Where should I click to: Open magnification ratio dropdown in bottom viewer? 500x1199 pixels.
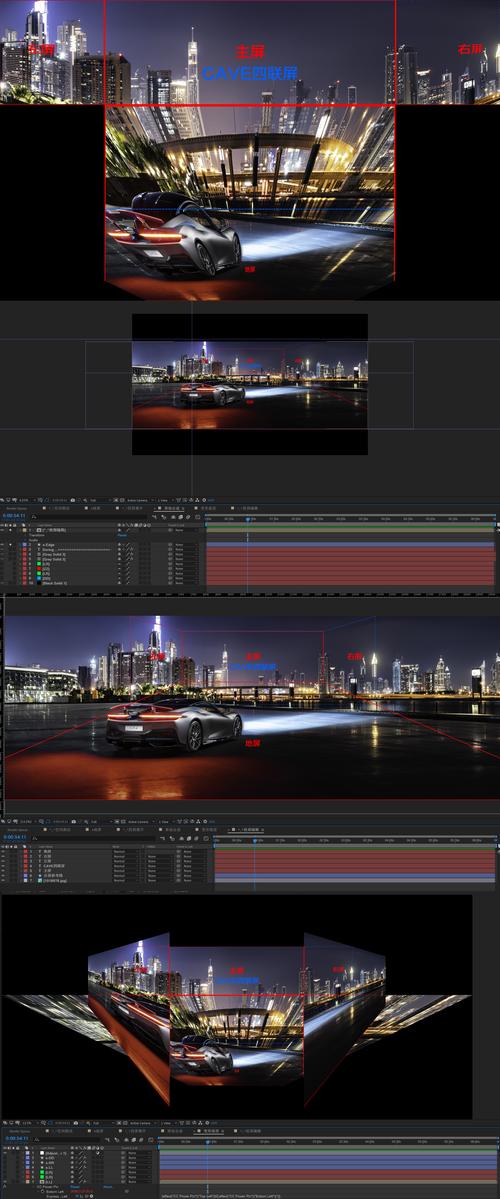(x=28, y=1123)
